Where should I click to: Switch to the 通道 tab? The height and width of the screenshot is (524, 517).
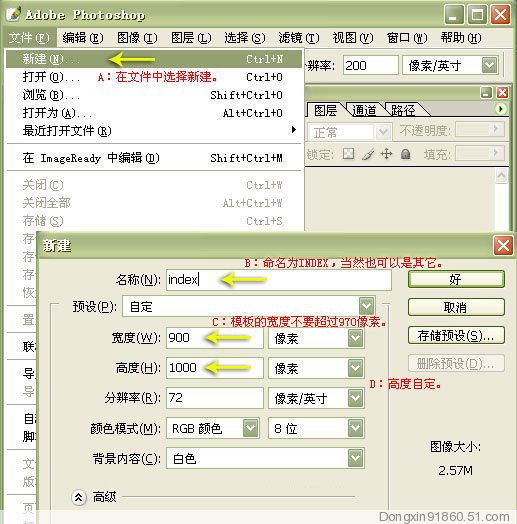pos(364,110)
